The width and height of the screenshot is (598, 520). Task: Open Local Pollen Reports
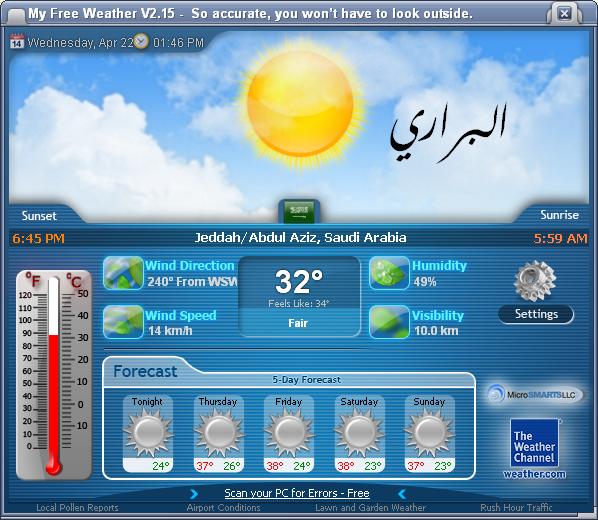[77, 508]
